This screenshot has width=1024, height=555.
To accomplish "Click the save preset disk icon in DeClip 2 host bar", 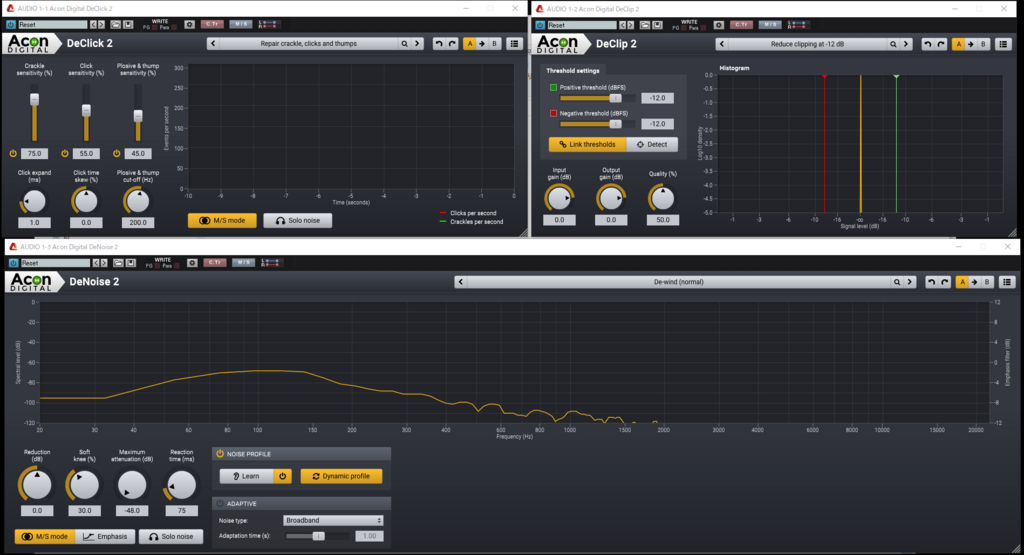I will [x=658, y=25].
